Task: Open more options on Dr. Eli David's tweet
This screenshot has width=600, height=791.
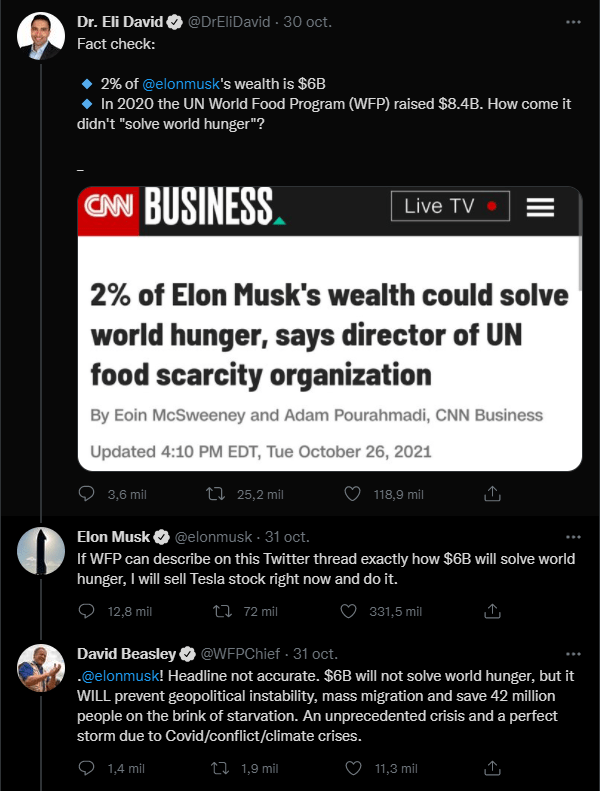Action: [x=573, y=21]
